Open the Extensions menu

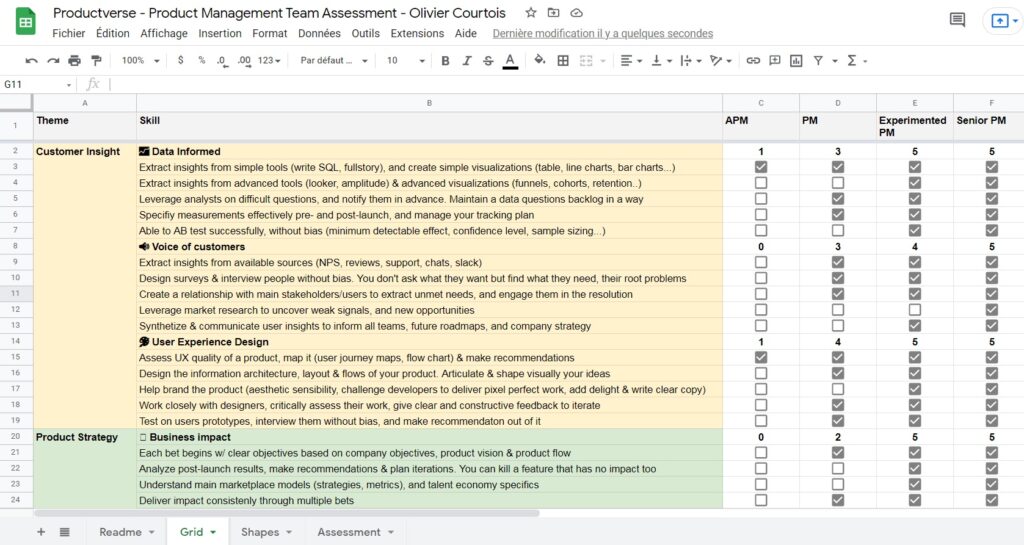point(417,33)
